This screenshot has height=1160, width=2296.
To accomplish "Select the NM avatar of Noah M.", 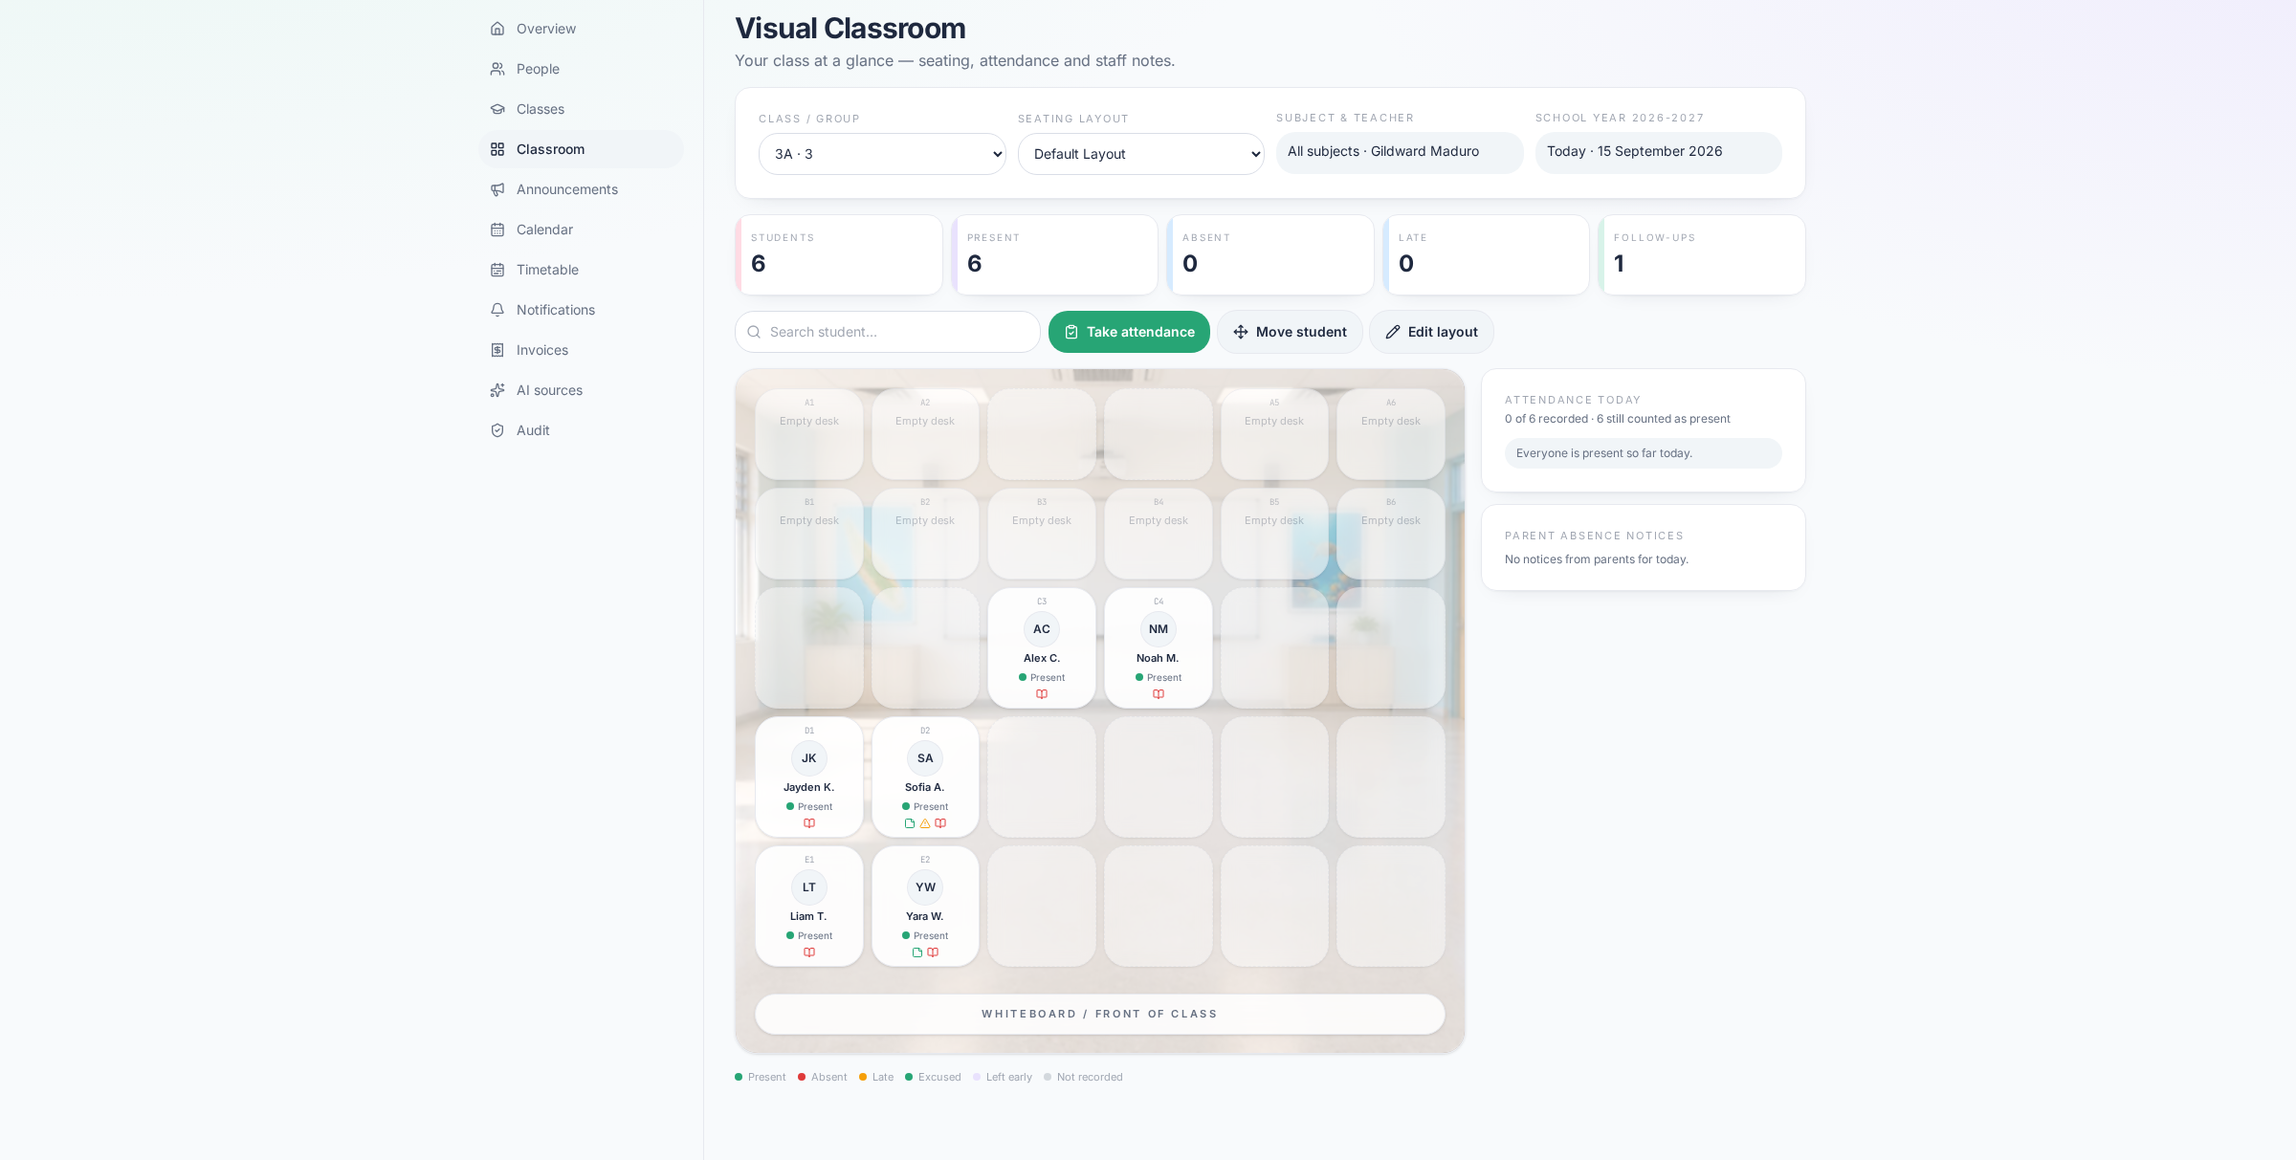I will tap(1158, 629).
